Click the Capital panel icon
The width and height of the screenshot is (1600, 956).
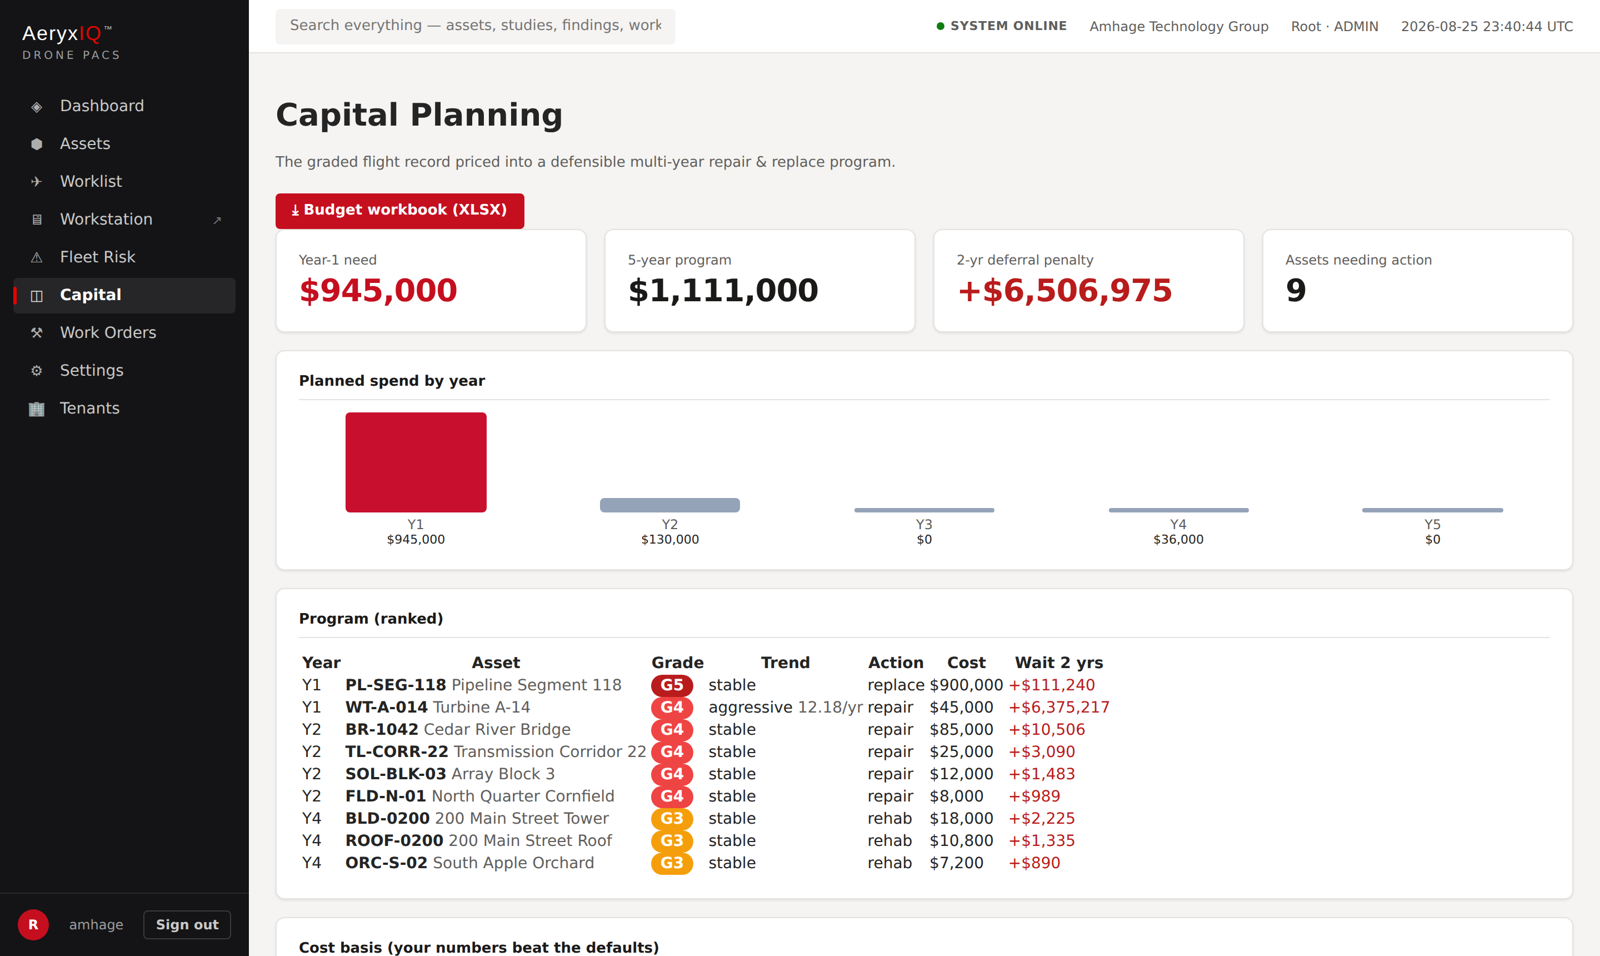(x=37, y=296)
